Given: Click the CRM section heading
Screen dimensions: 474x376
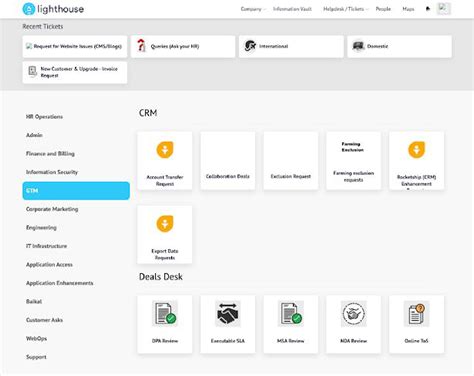Looking at the screenshot, I should [148, 113].
